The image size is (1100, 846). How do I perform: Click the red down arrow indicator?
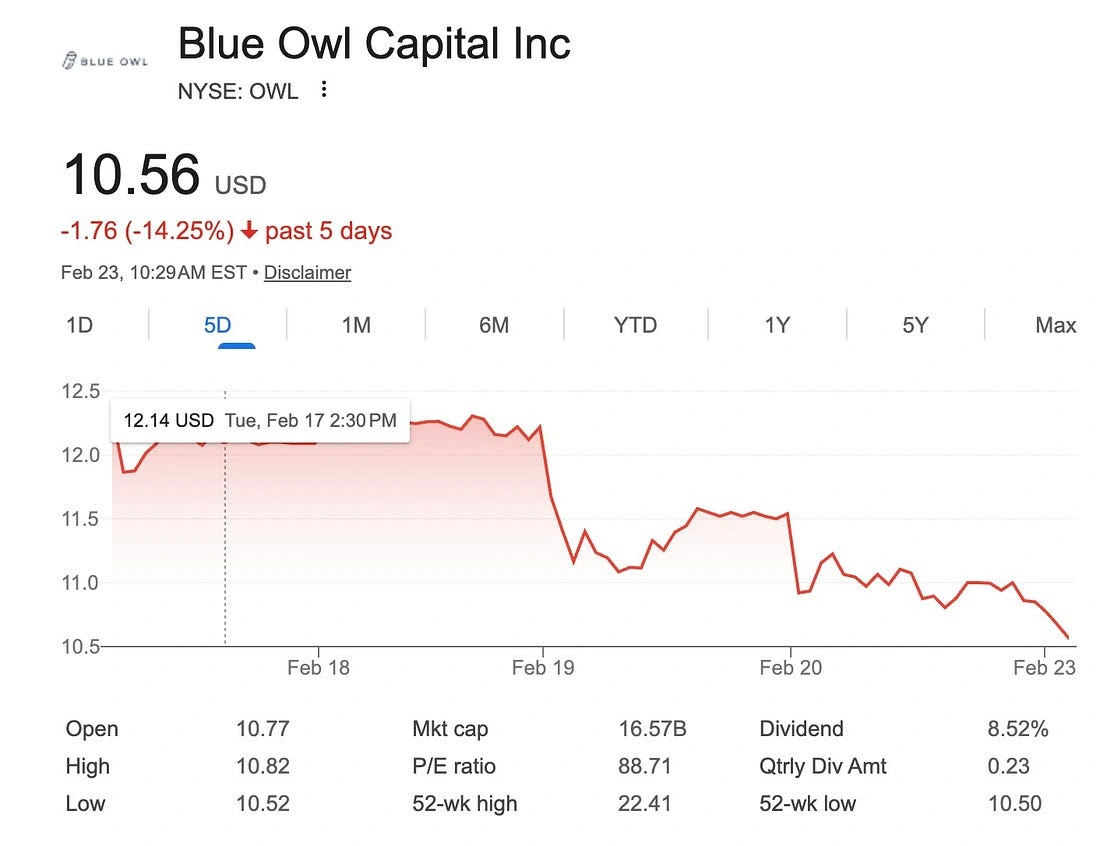coord(249,231)
